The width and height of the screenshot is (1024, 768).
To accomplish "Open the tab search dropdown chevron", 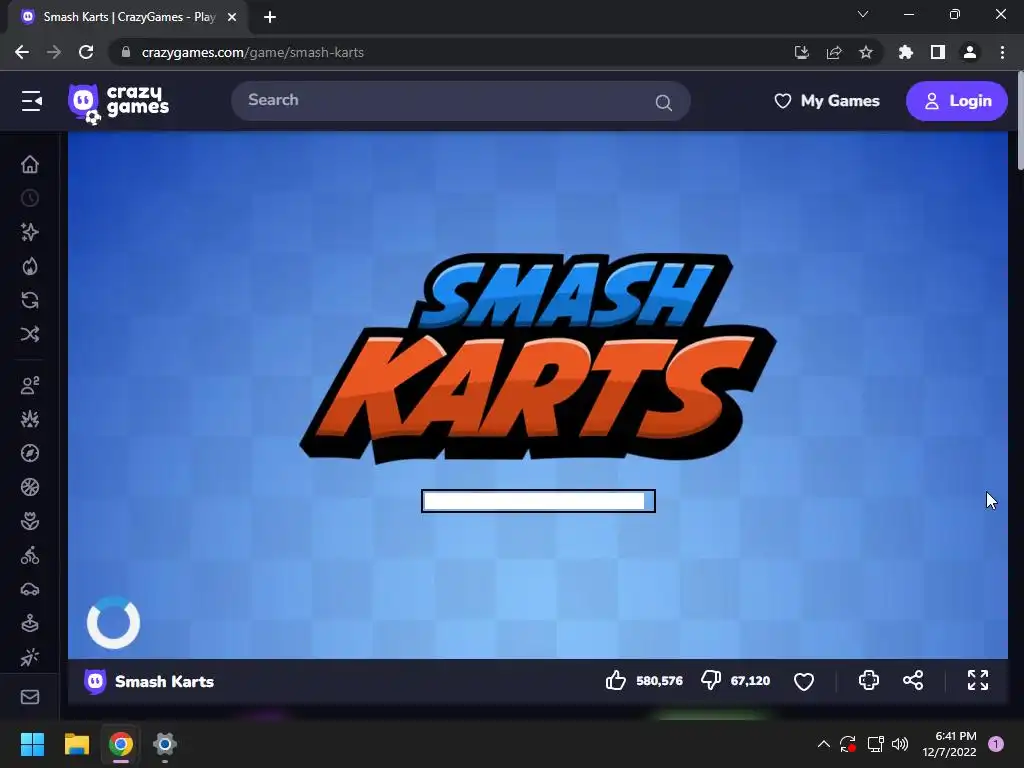I will click(863, 14).
